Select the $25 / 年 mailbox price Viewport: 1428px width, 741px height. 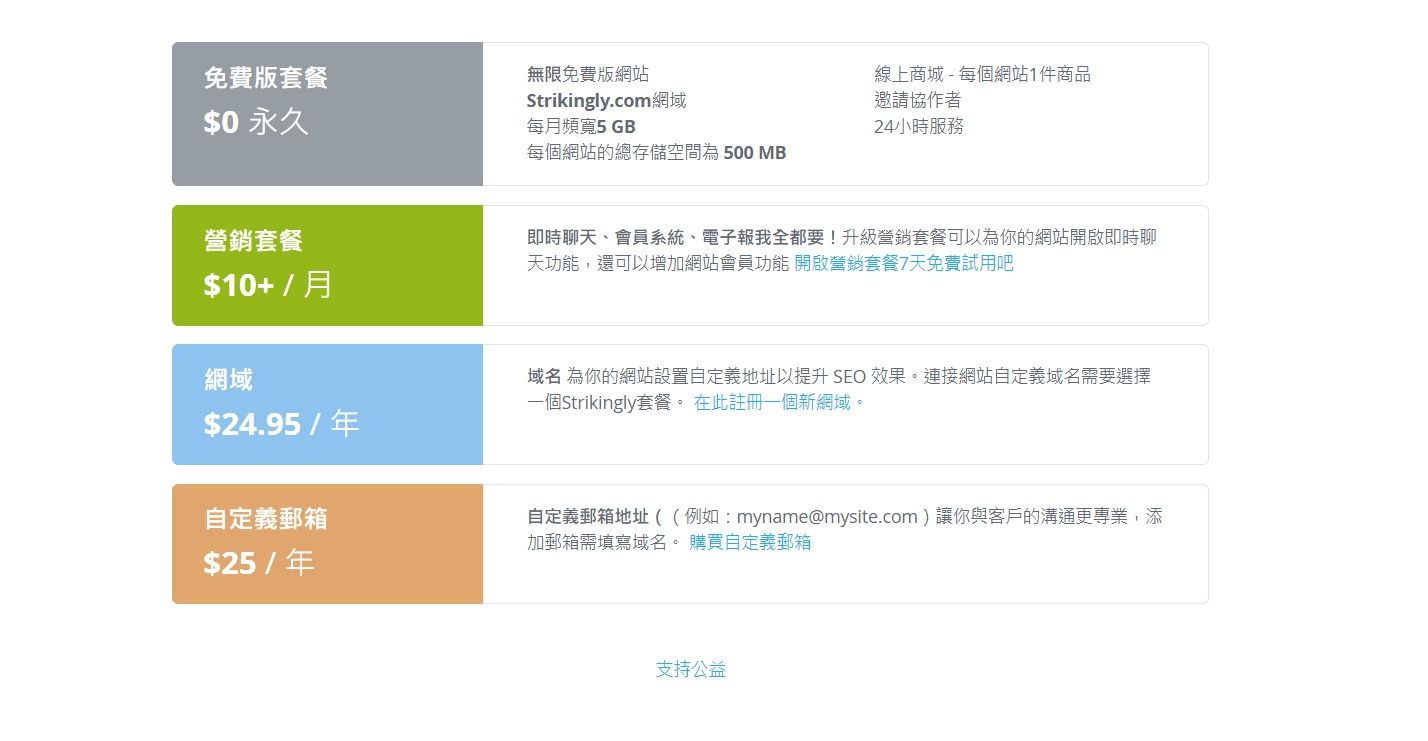coord(259,563)
